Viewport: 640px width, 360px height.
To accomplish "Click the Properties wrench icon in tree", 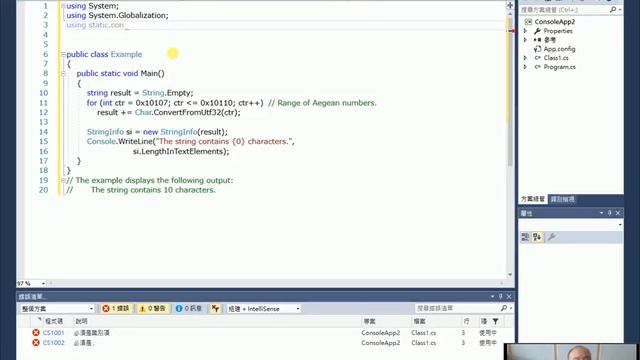I will 538,31.
